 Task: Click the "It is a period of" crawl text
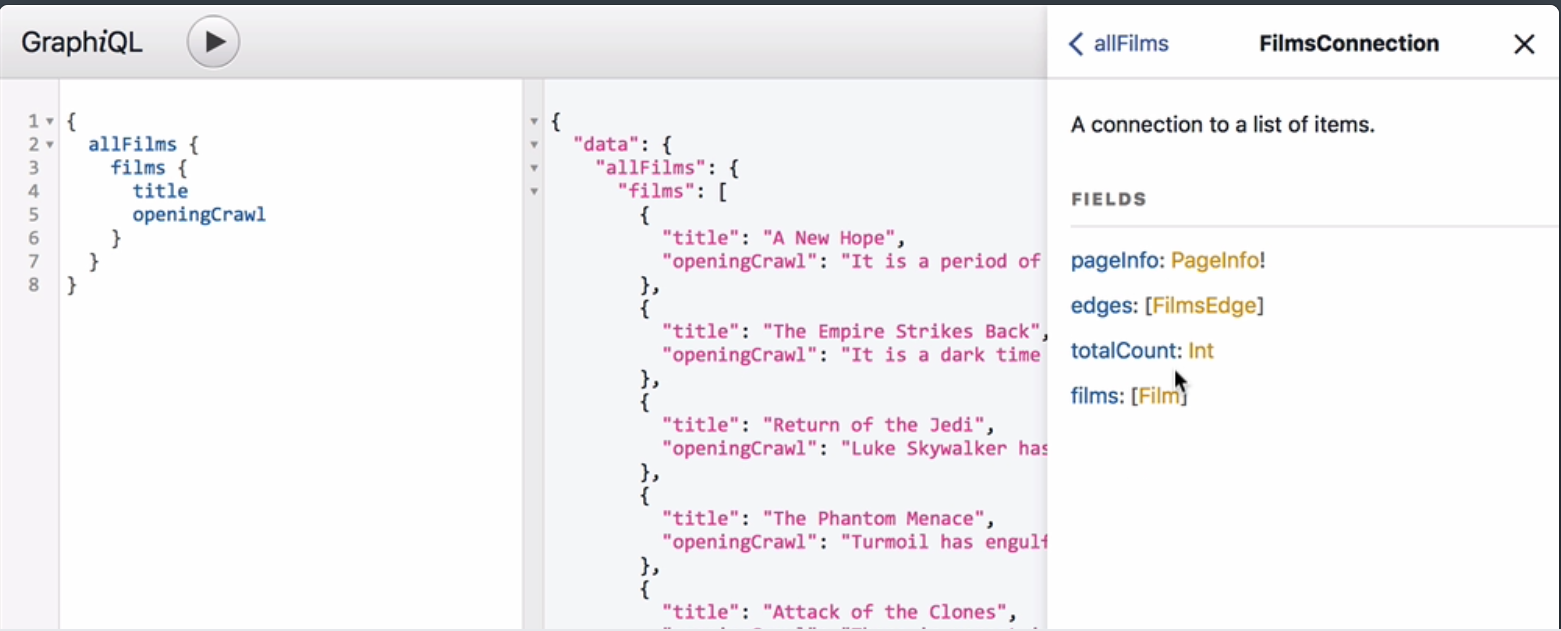click(x=943, y=261)
